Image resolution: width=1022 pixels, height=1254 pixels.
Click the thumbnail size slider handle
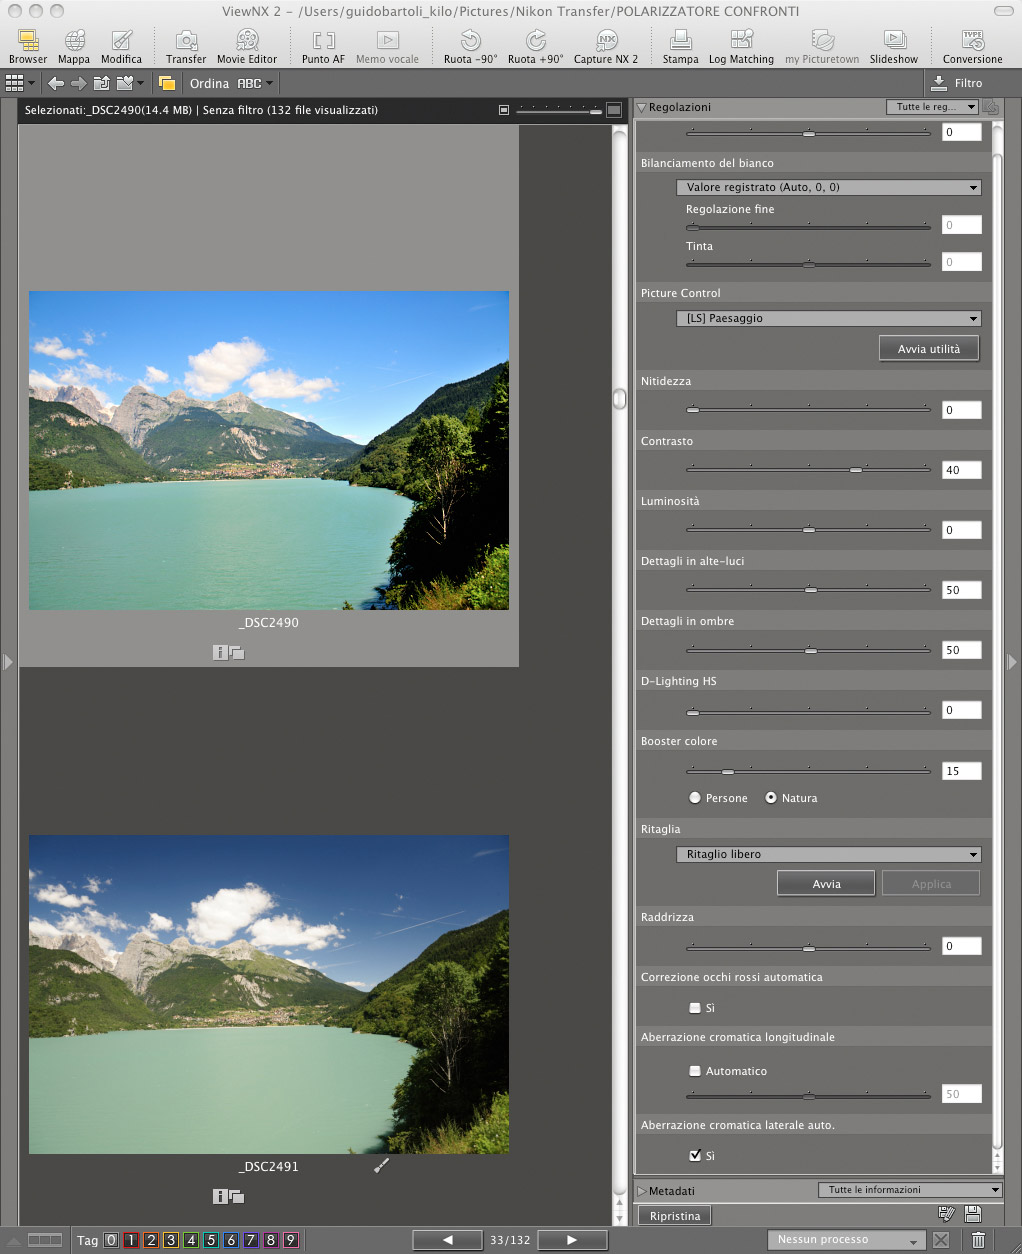click(596, 111)
